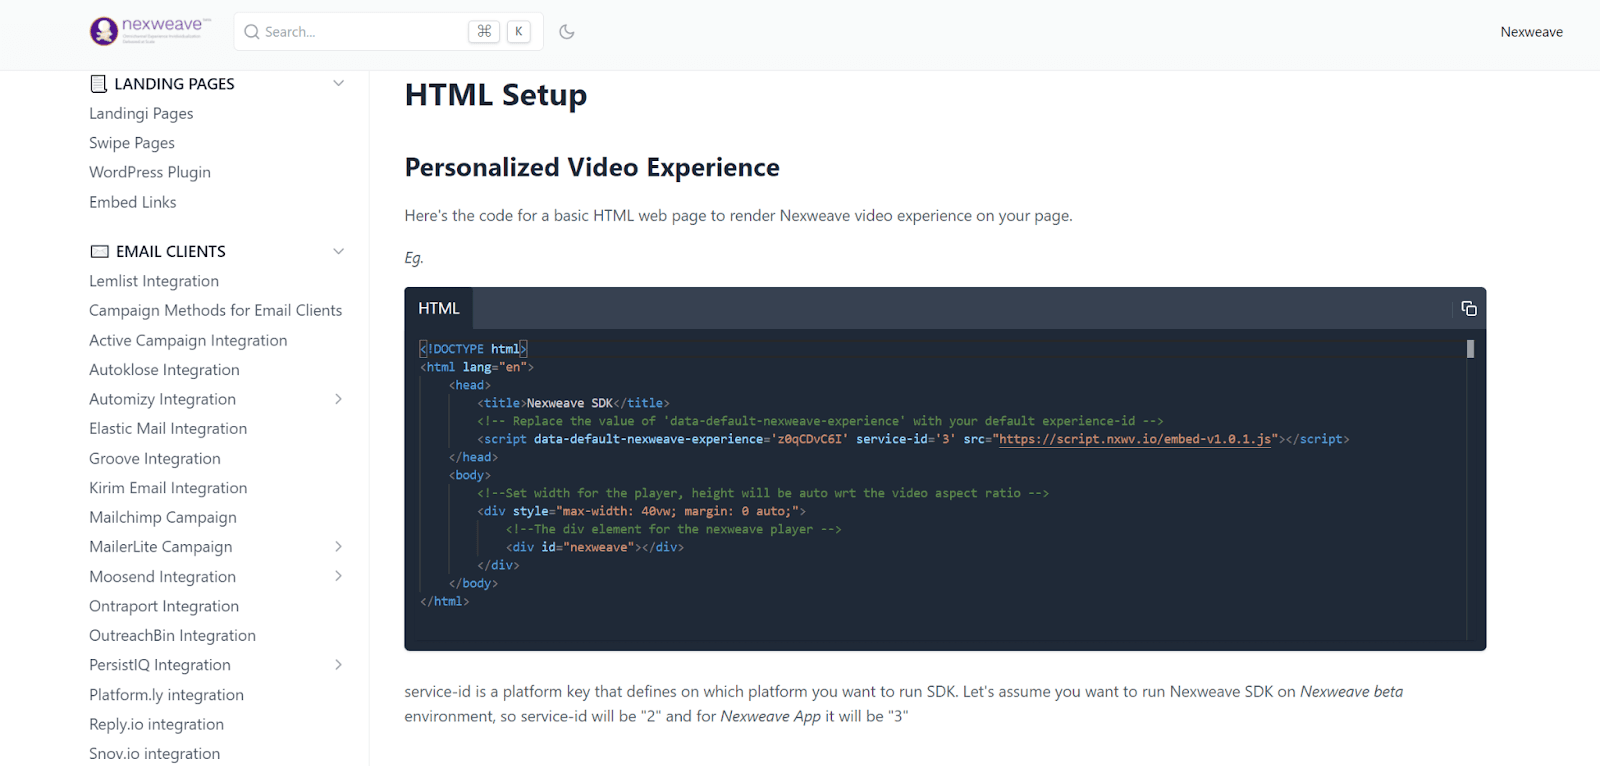Select the HTML code tab
This screenshot has height=766, width=1600.
coord(439,309)
